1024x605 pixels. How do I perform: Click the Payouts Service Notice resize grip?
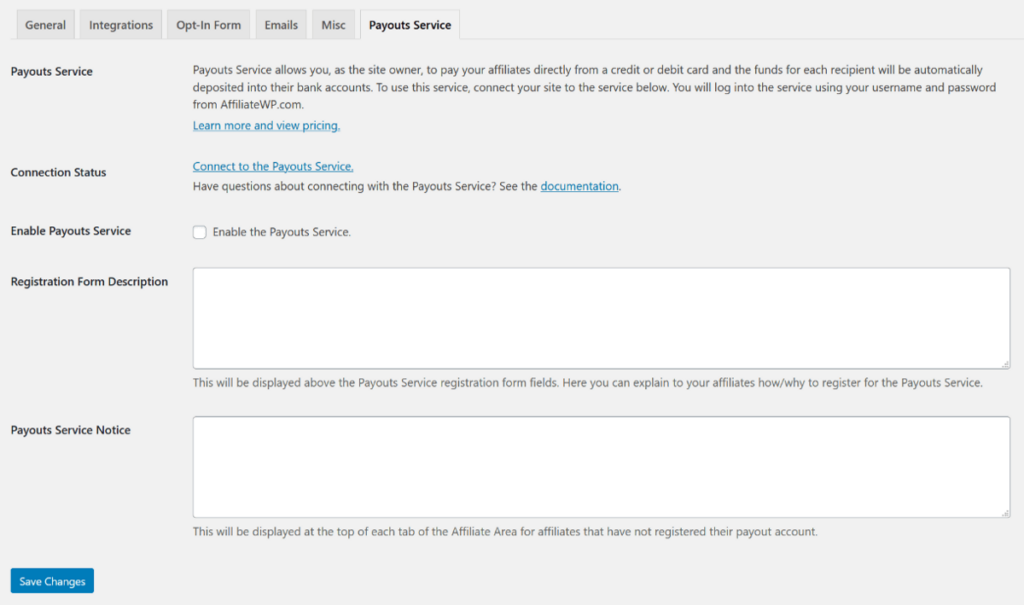coord(1005,512)
